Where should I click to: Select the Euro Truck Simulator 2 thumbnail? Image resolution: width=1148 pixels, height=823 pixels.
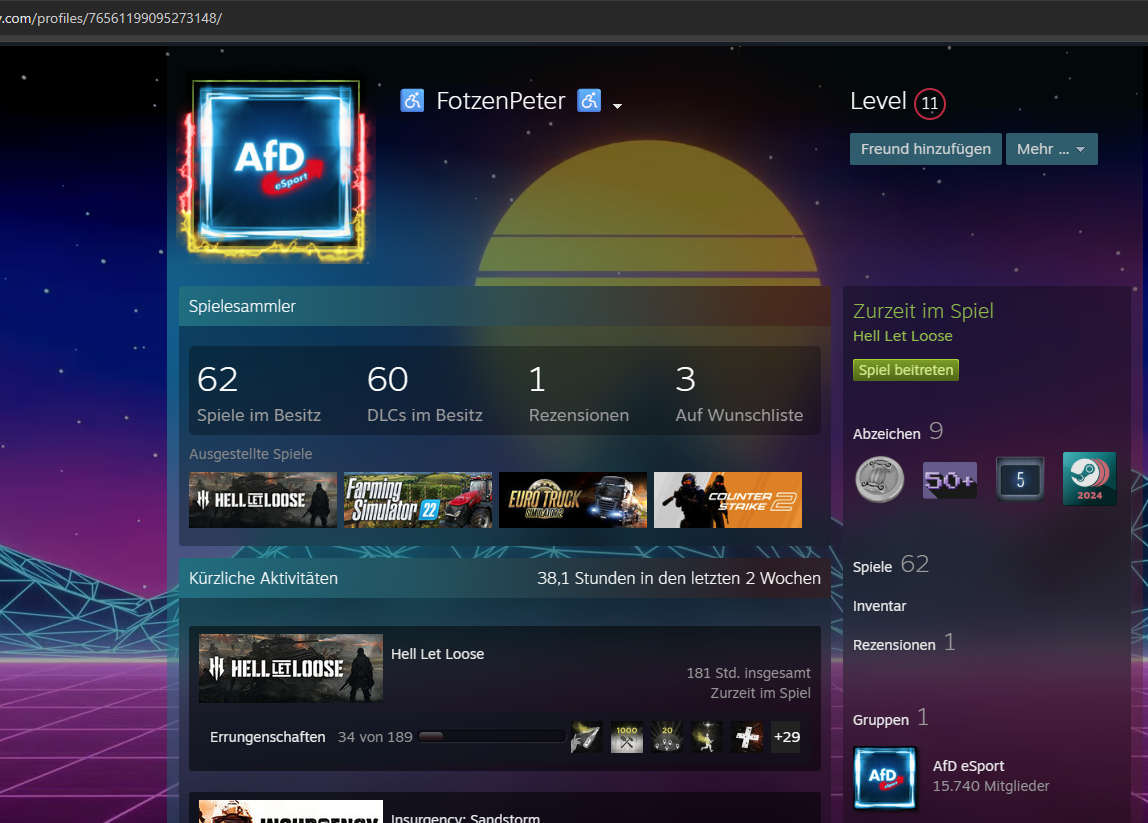tap(573, 500)
